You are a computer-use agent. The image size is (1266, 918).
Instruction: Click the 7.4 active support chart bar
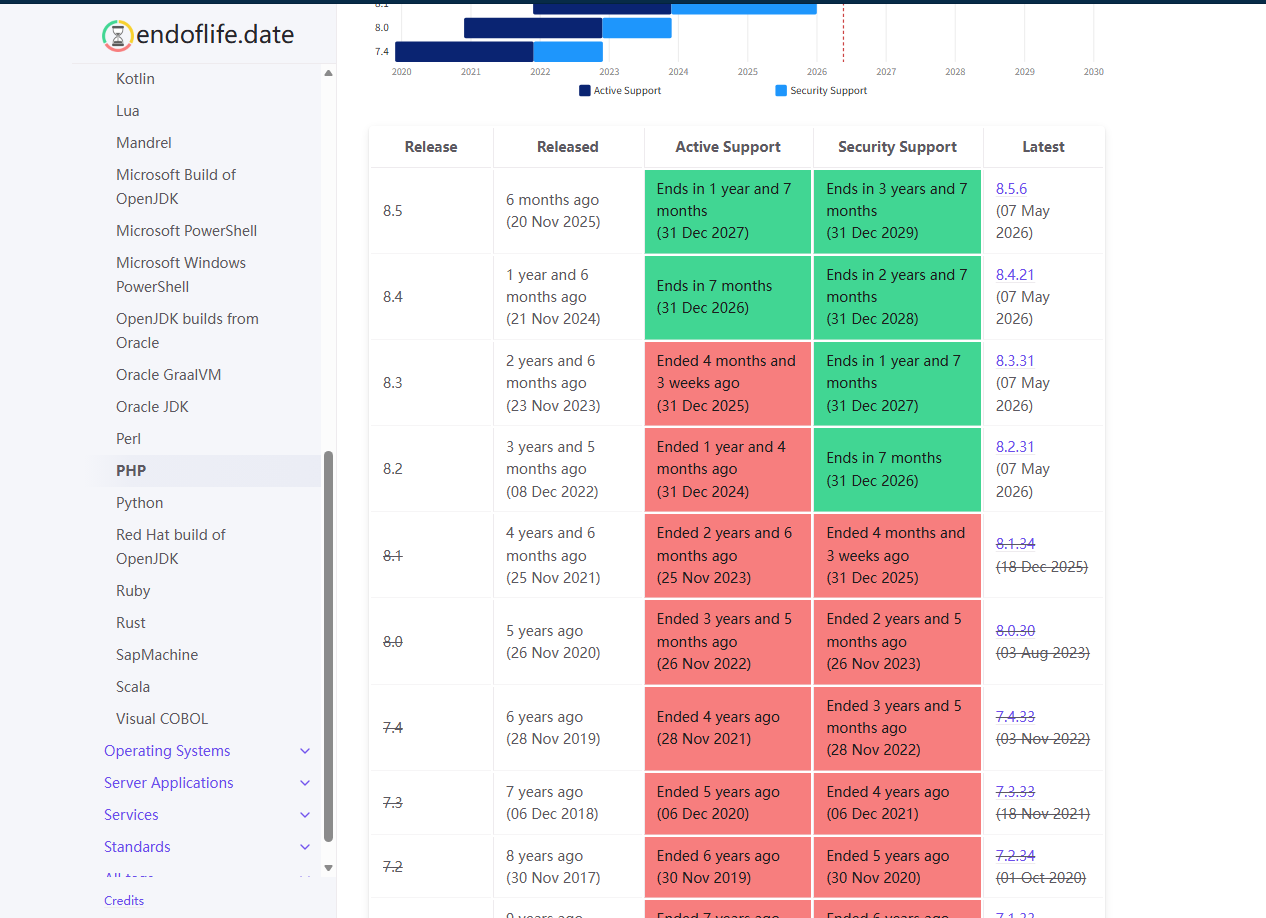click(464, 51)
